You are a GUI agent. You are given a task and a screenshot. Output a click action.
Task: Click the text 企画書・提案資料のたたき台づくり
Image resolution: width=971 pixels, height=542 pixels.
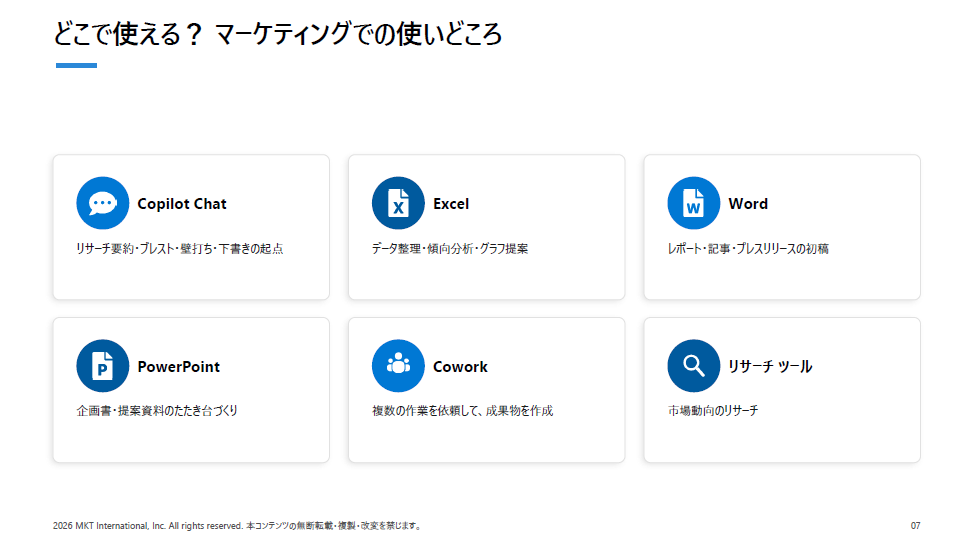[x=157, y=411]
